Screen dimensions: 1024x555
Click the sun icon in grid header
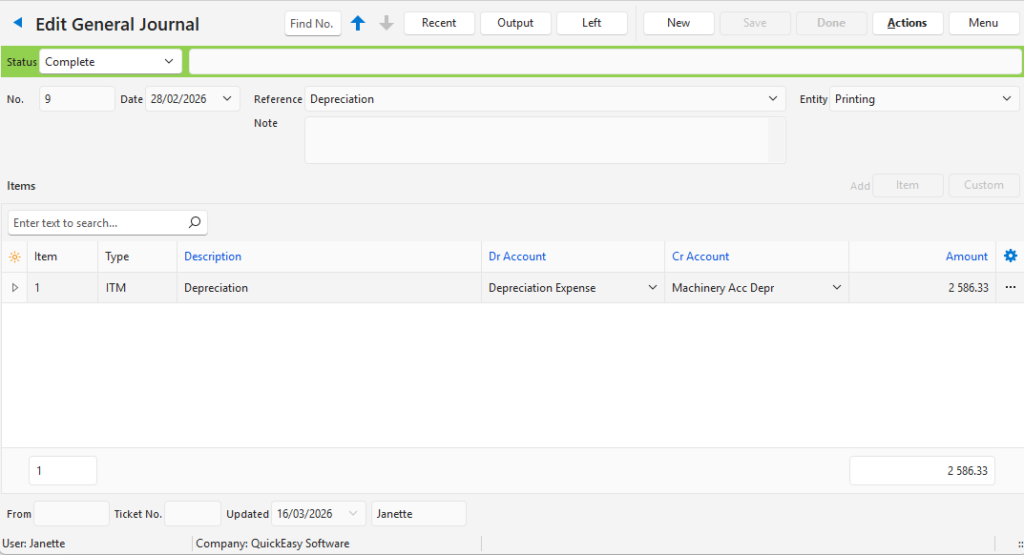pyautogui.click(x=14, y=257)
